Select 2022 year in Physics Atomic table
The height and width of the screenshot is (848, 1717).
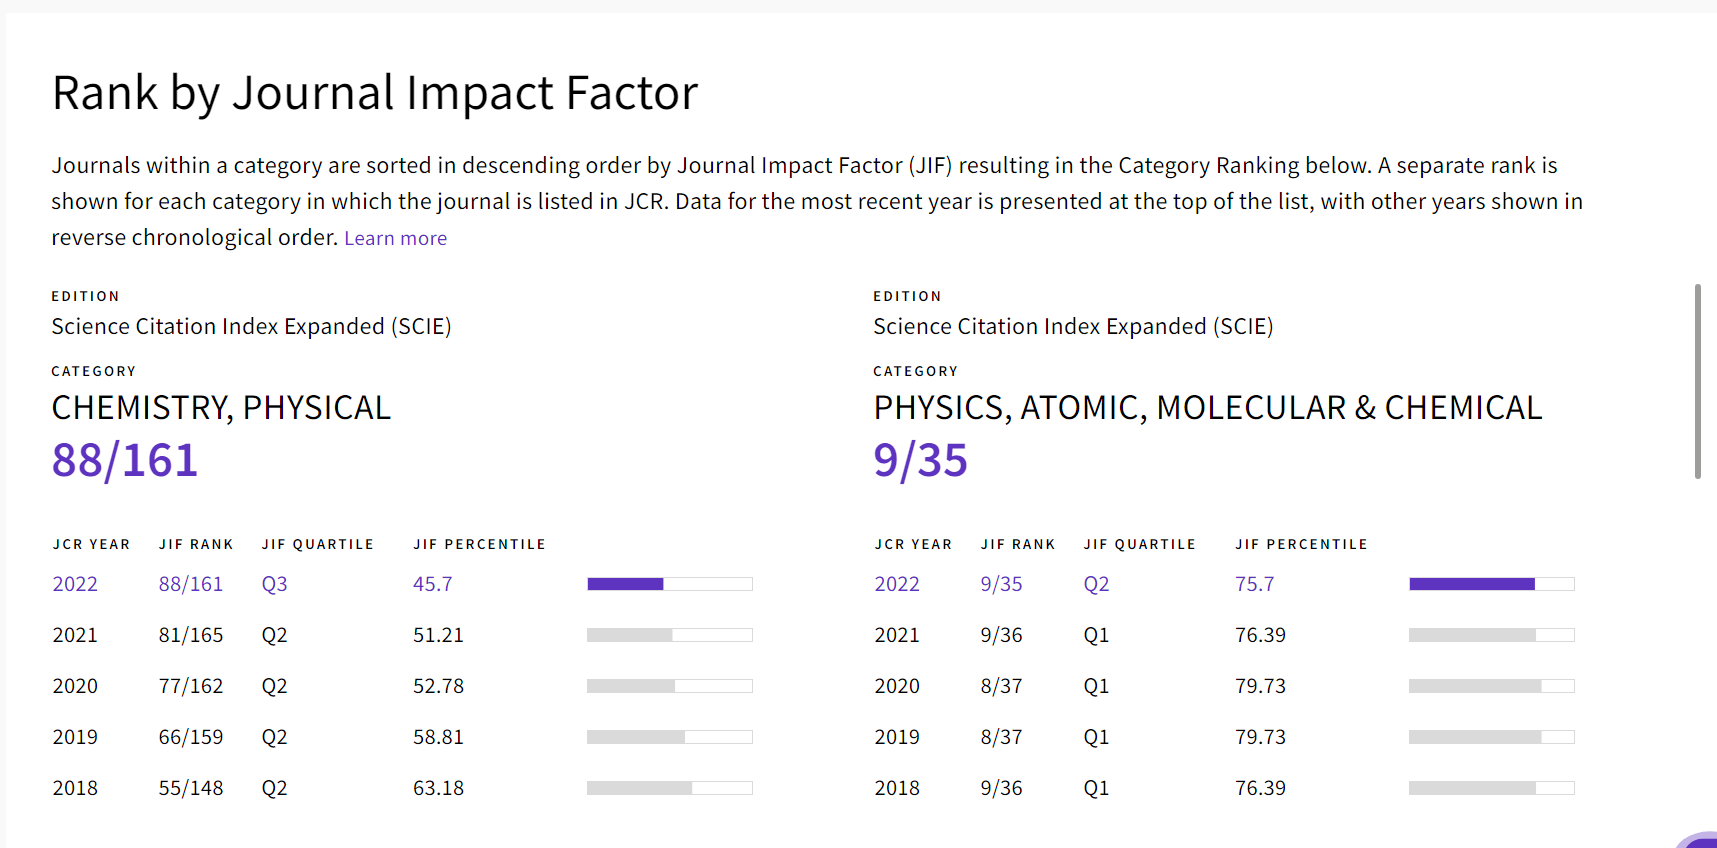(x=897, y=584)
